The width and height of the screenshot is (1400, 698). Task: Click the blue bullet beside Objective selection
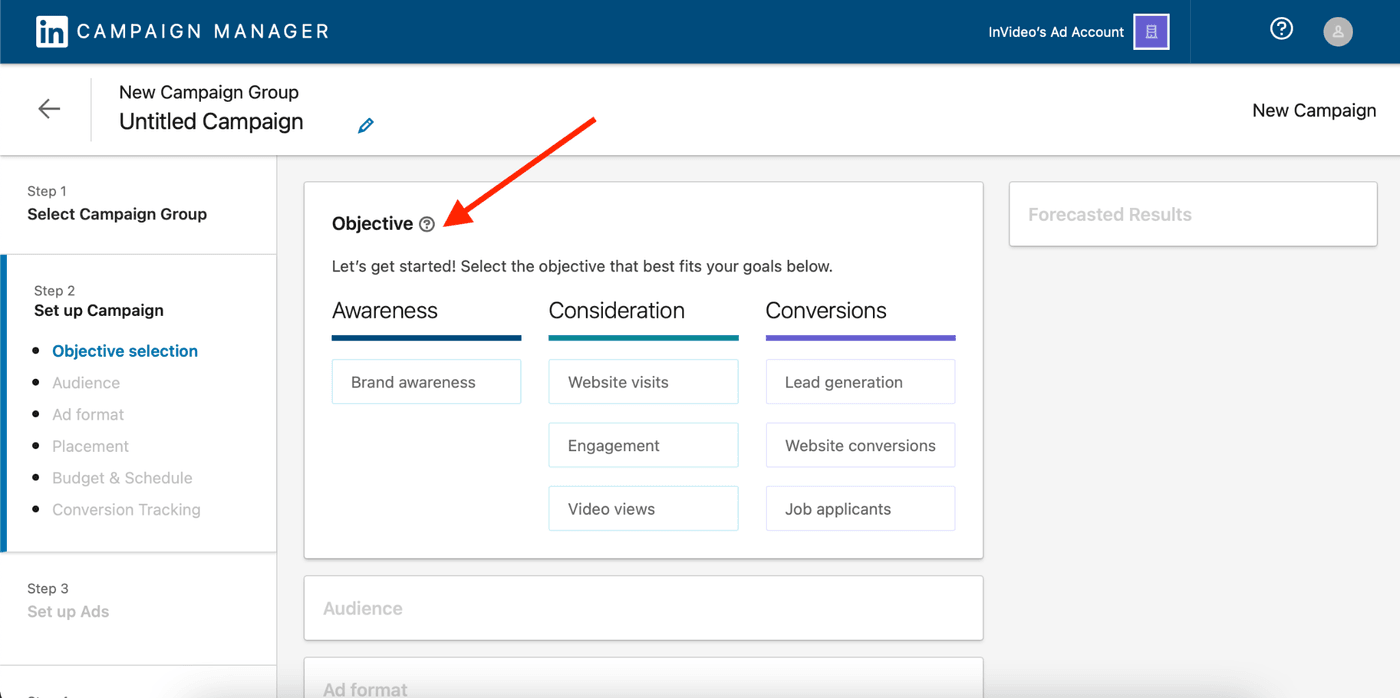[x=37, y=351]
